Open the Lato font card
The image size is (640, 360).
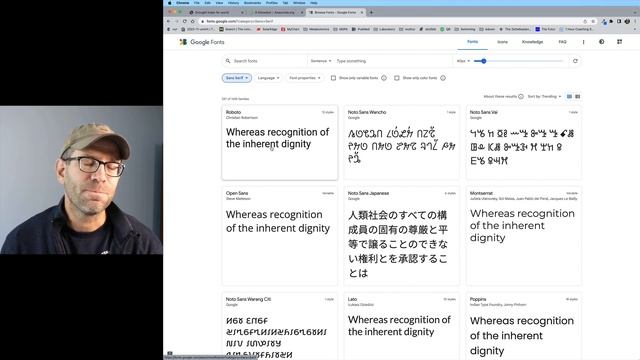point(401,326)
